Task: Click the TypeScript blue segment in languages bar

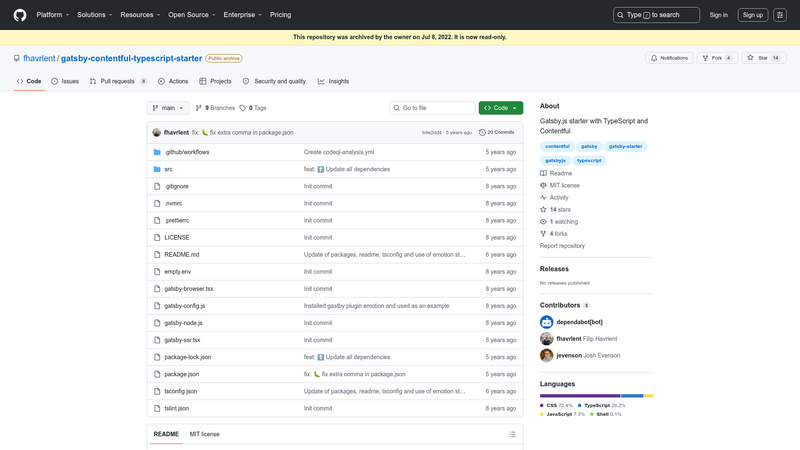Action: [632, 396]
